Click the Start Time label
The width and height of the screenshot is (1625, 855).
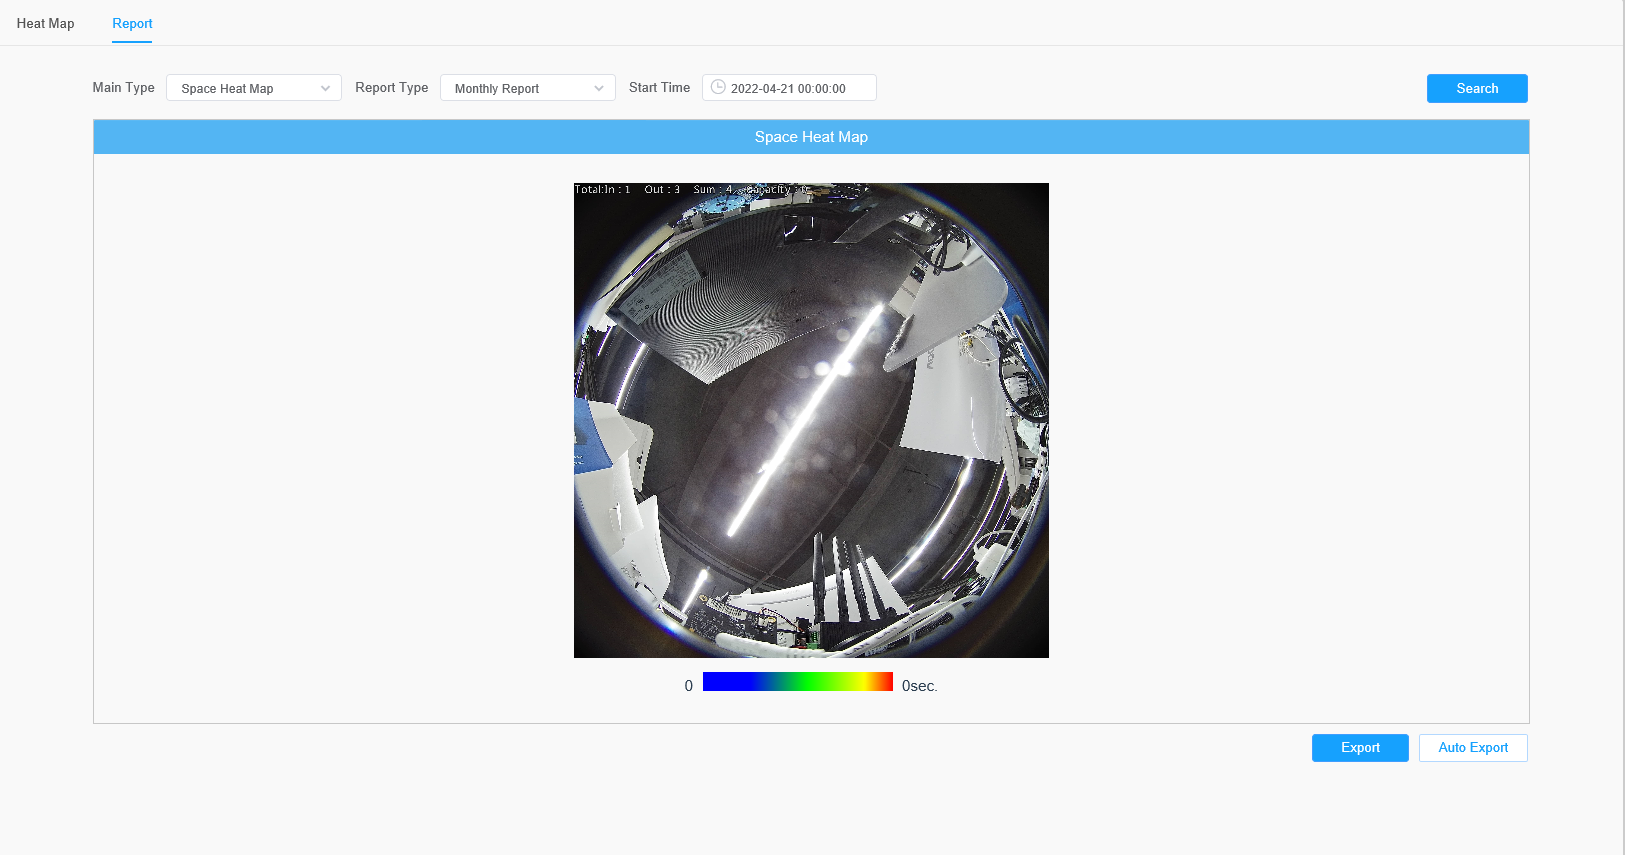point(660,88)
